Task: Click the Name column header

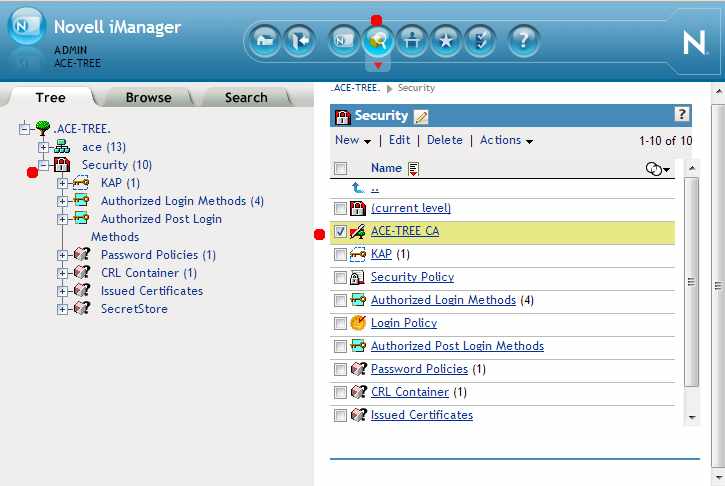Action: (386, 168)
